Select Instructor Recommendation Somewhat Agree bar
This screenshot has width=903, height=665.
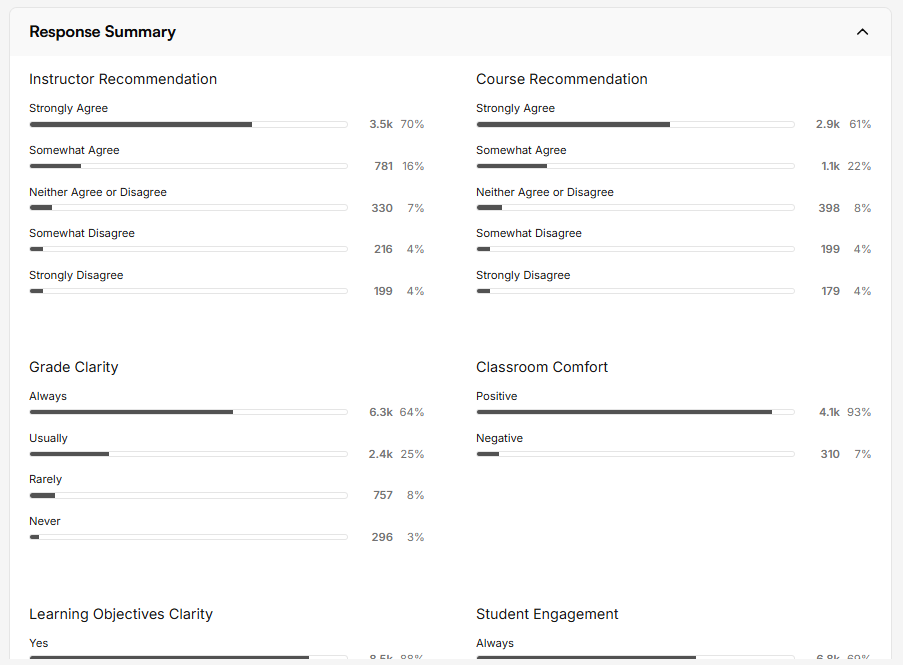click(x=188, y=166)
